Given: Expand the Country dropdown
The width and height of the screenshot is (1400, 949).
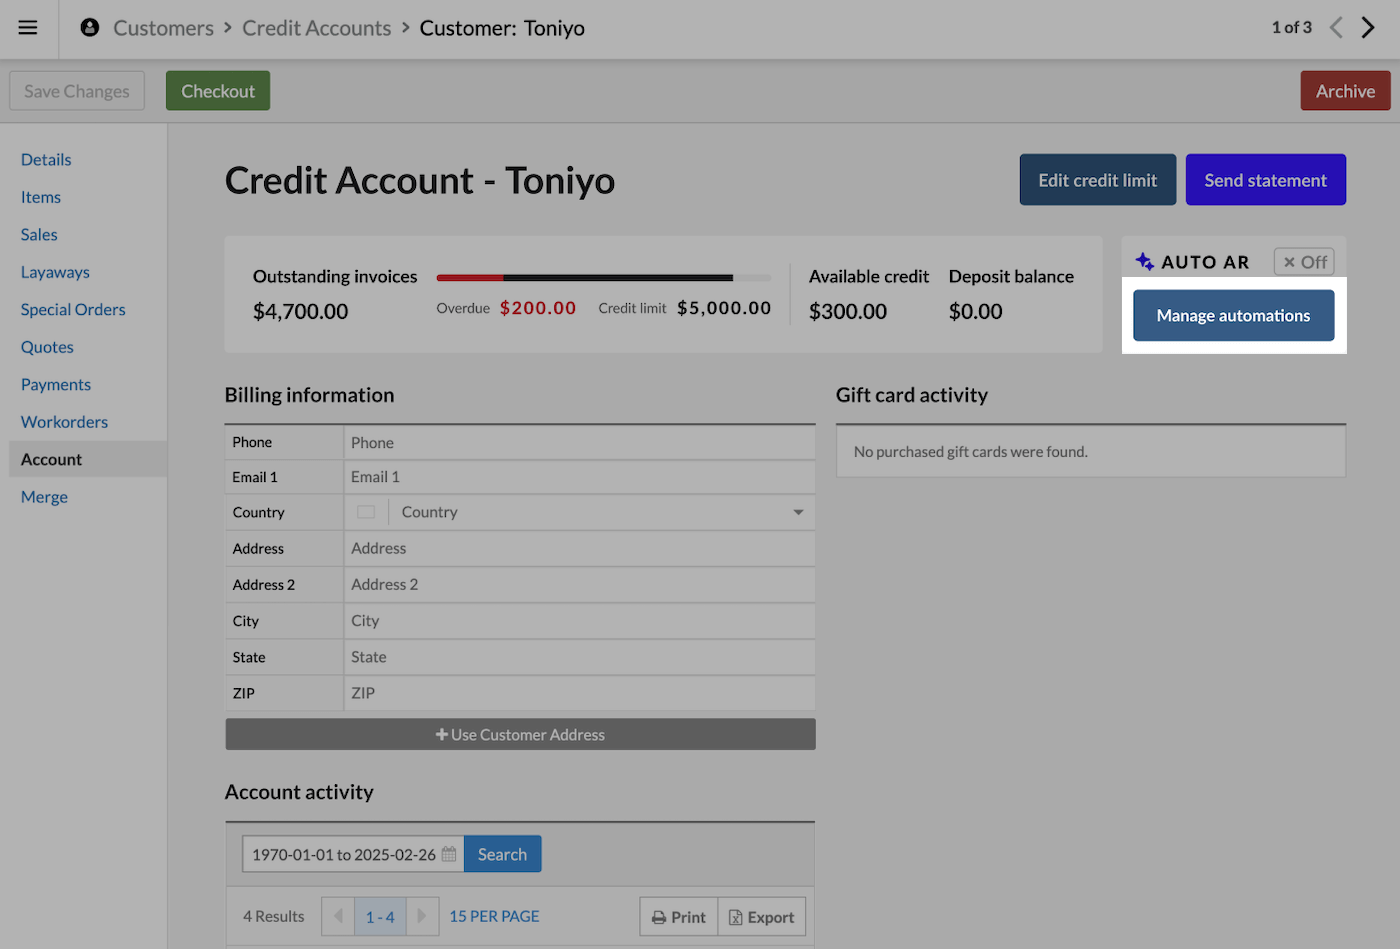Looking at the screenshot, I should pyautogui.click(x=797, y=512).
